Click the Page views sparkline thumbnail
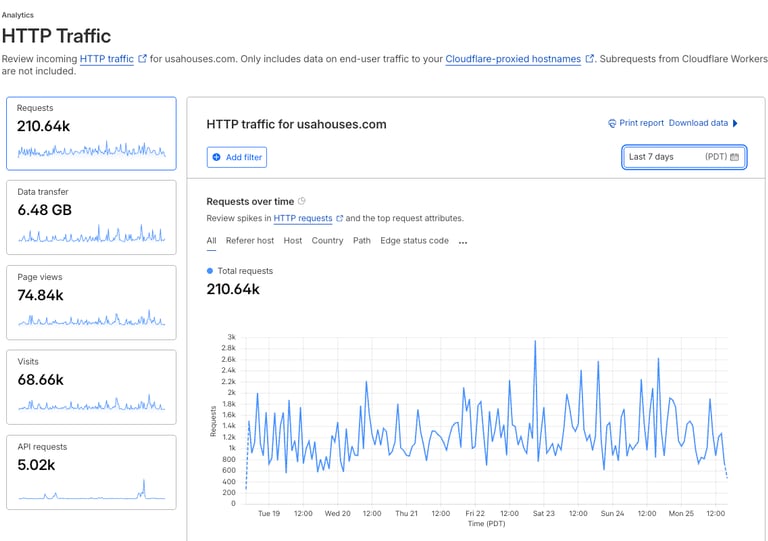Screen dimensions: 768x541 [91, 319]
